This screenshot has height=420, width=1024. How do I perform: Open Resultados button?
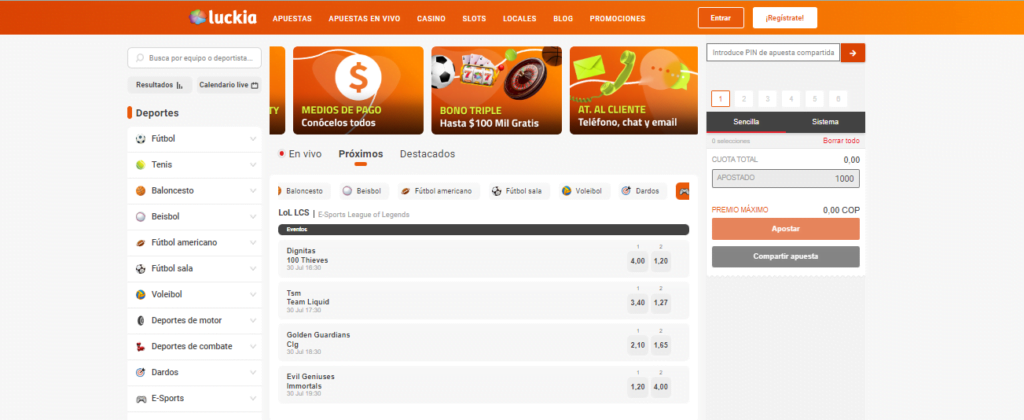159,85
